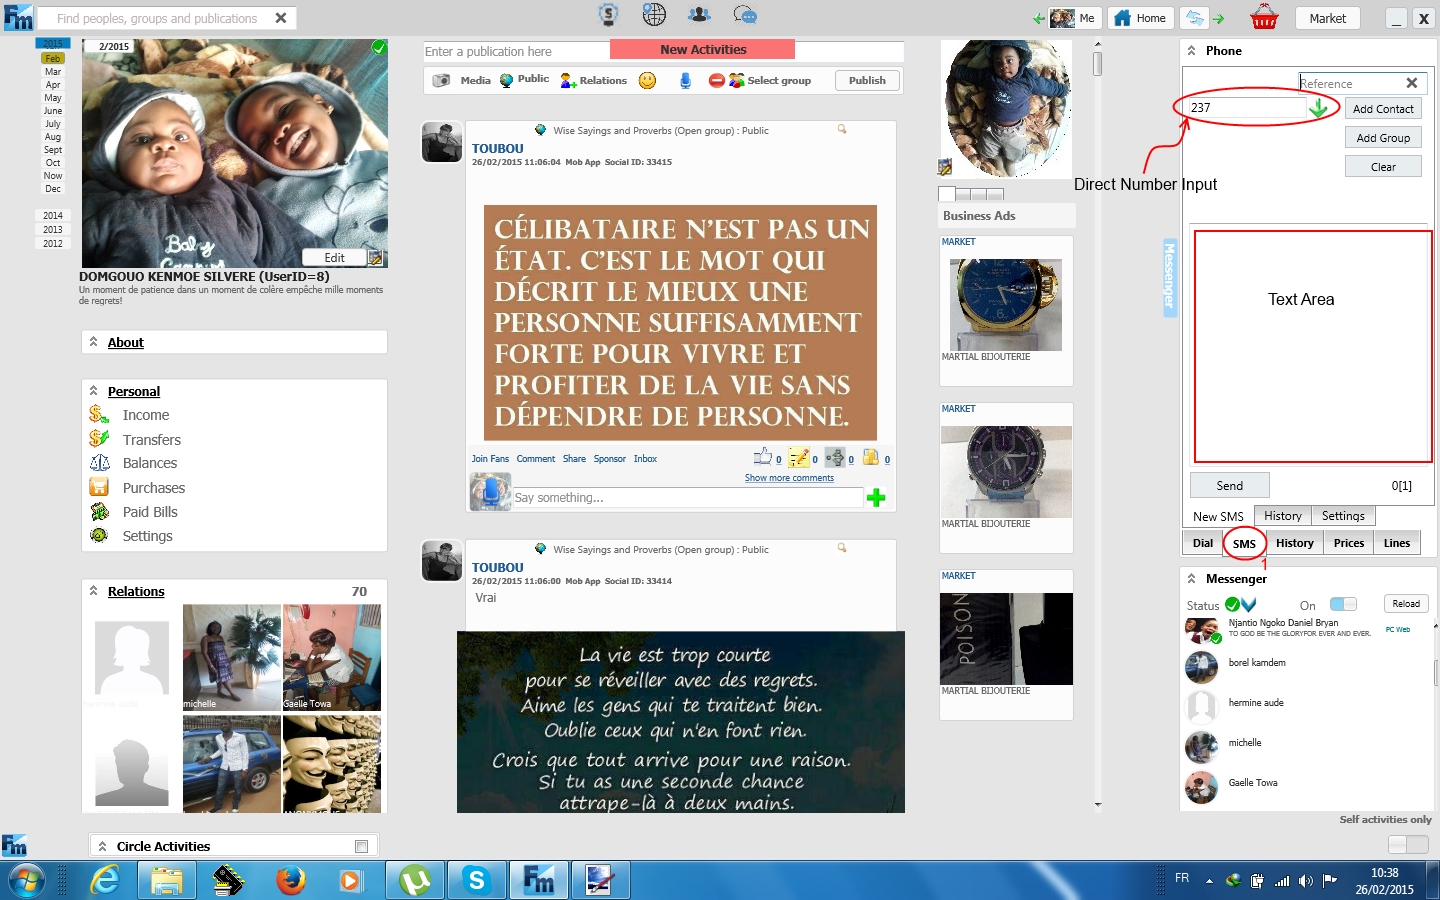The height and width of the screenshot is (900, 1440).
Task: Click the edit photo icon beside Edit
Action: (x=375, y=258)
